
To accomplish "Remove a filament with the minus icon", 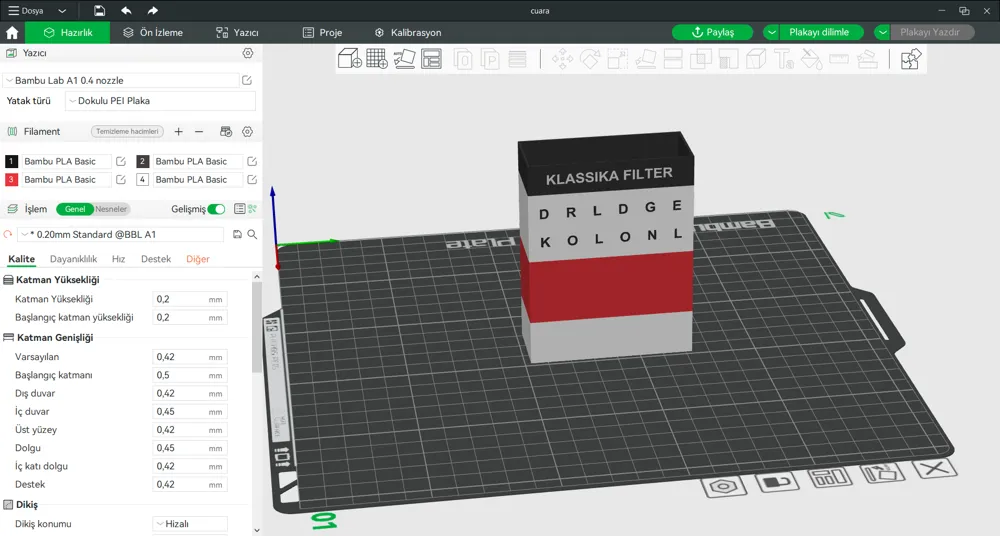I will point(199,131).
